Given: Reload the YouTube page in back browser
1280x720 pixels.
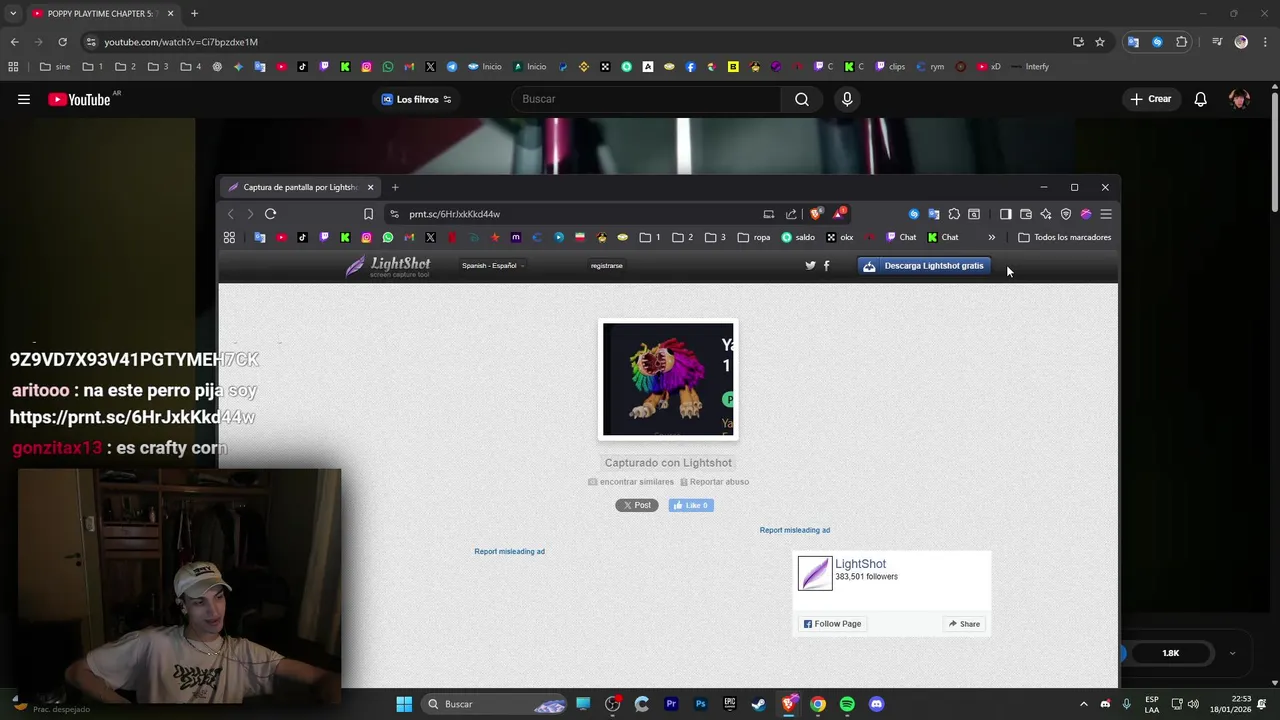Looking at the screenshot, I should [62, 42].
